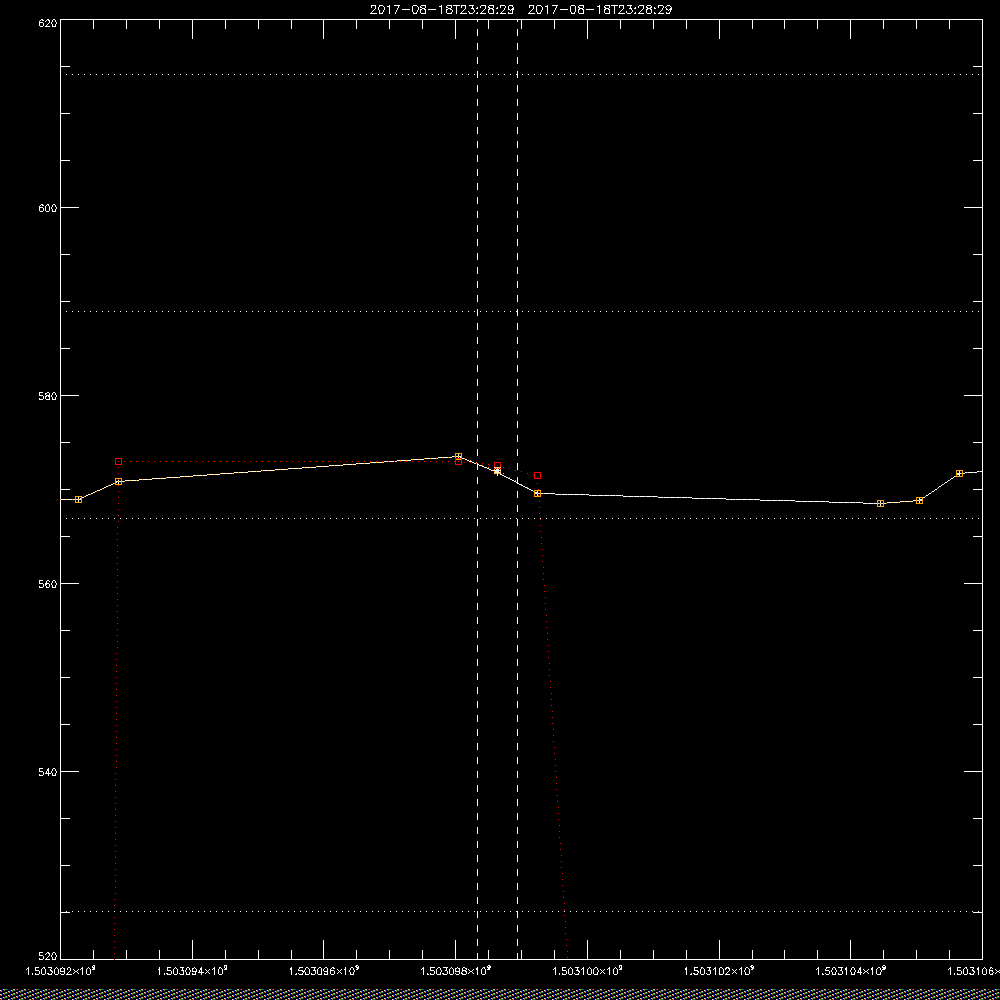Click the "620" y-axis label

click(48, 23)
